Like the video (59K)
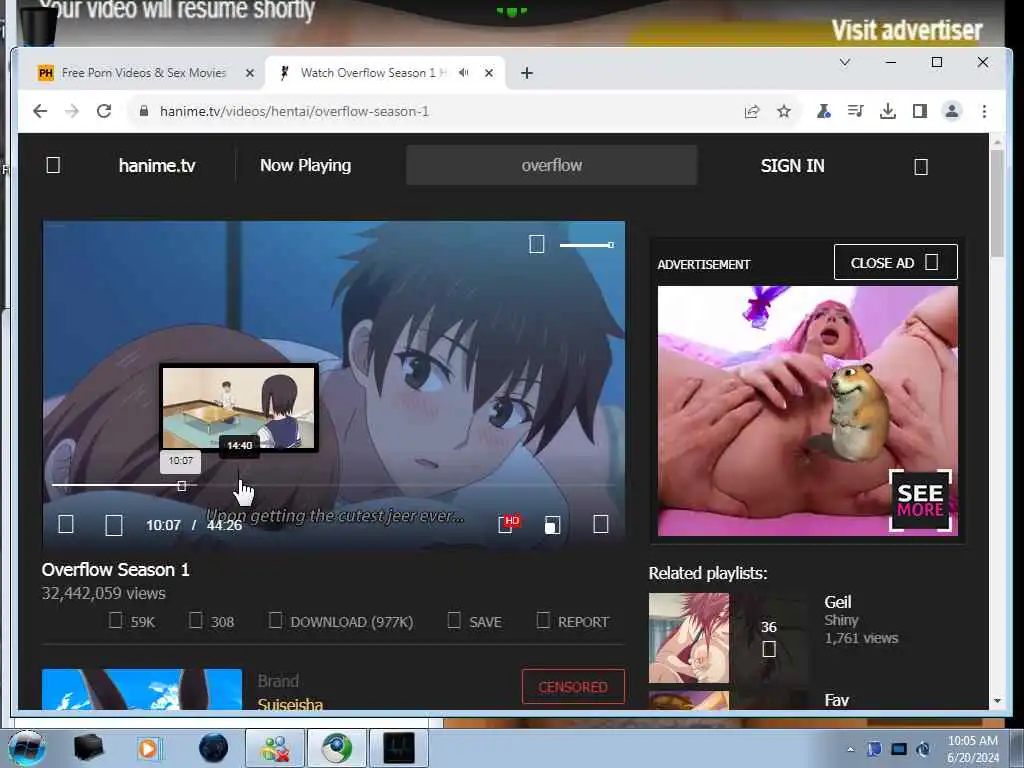The image size is (1024, 768). pyautogui.click(x=132, y=621)
